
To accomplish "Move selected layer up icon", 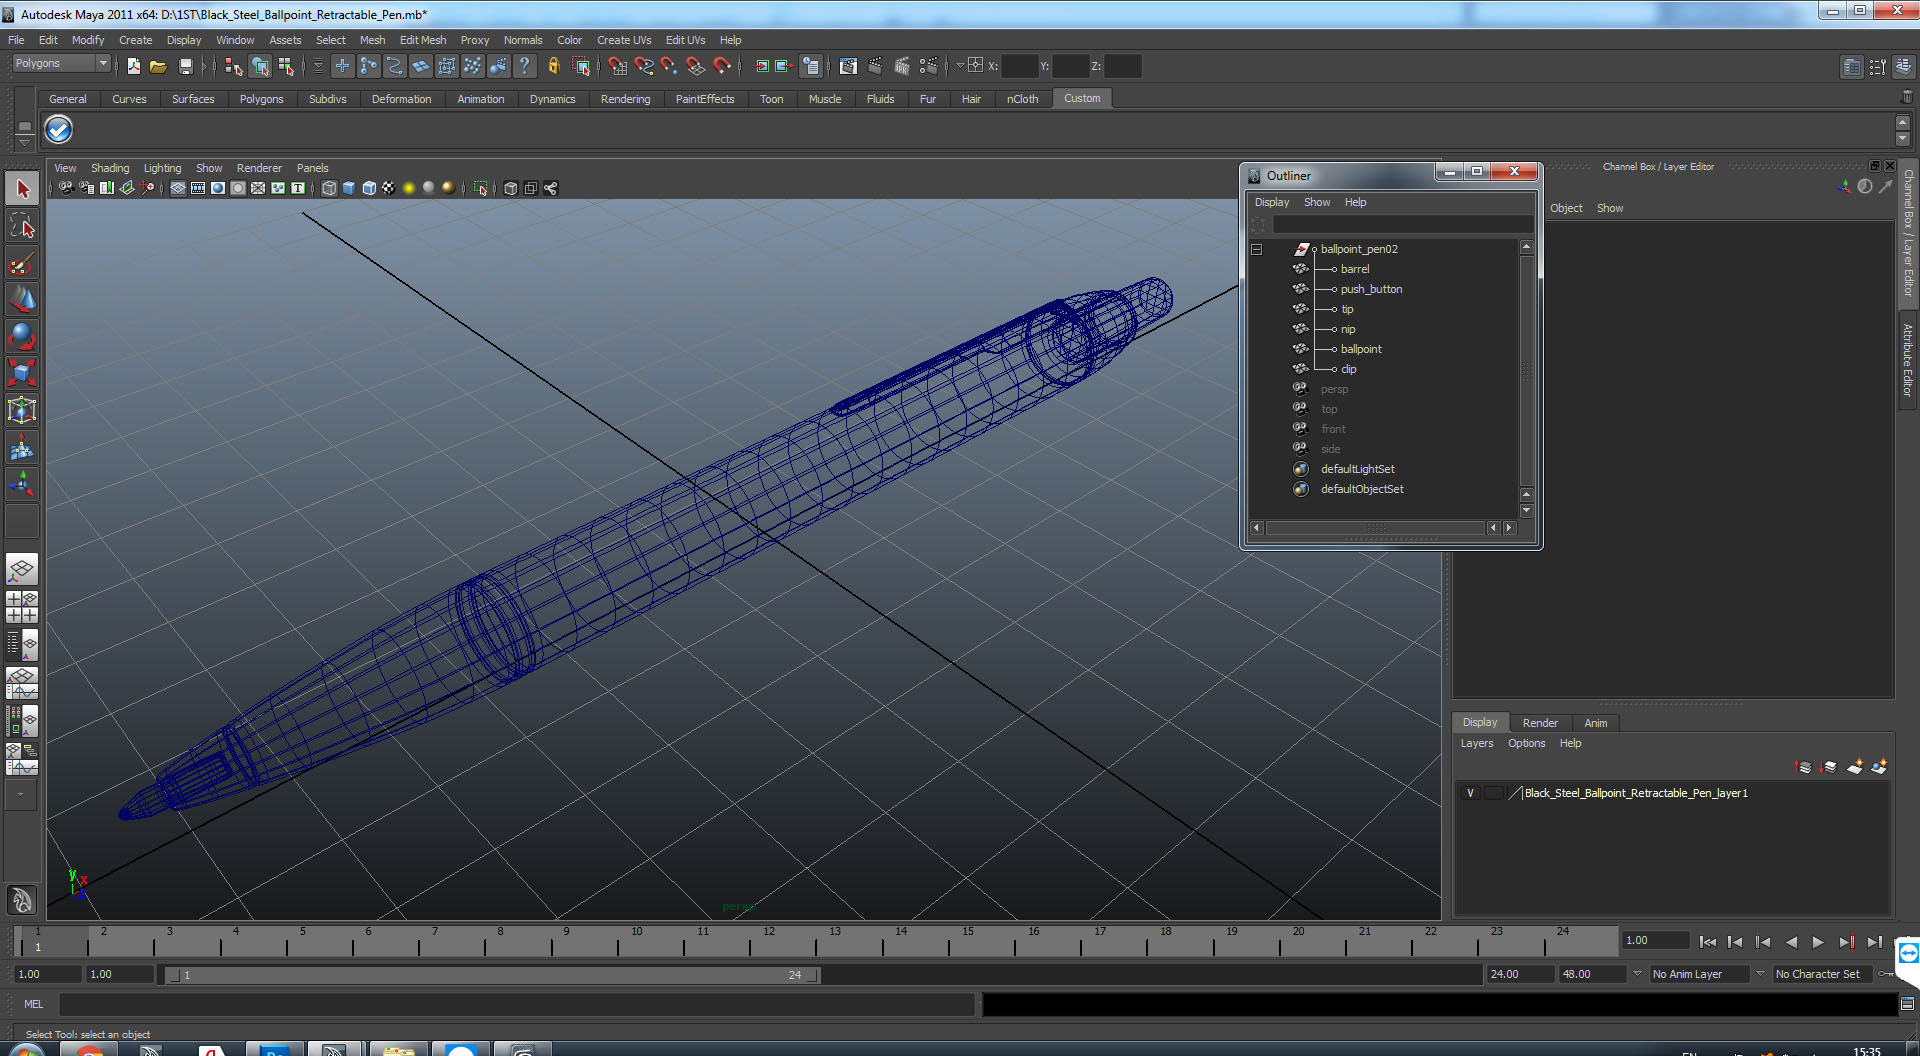I will (x=1804, y=767).
